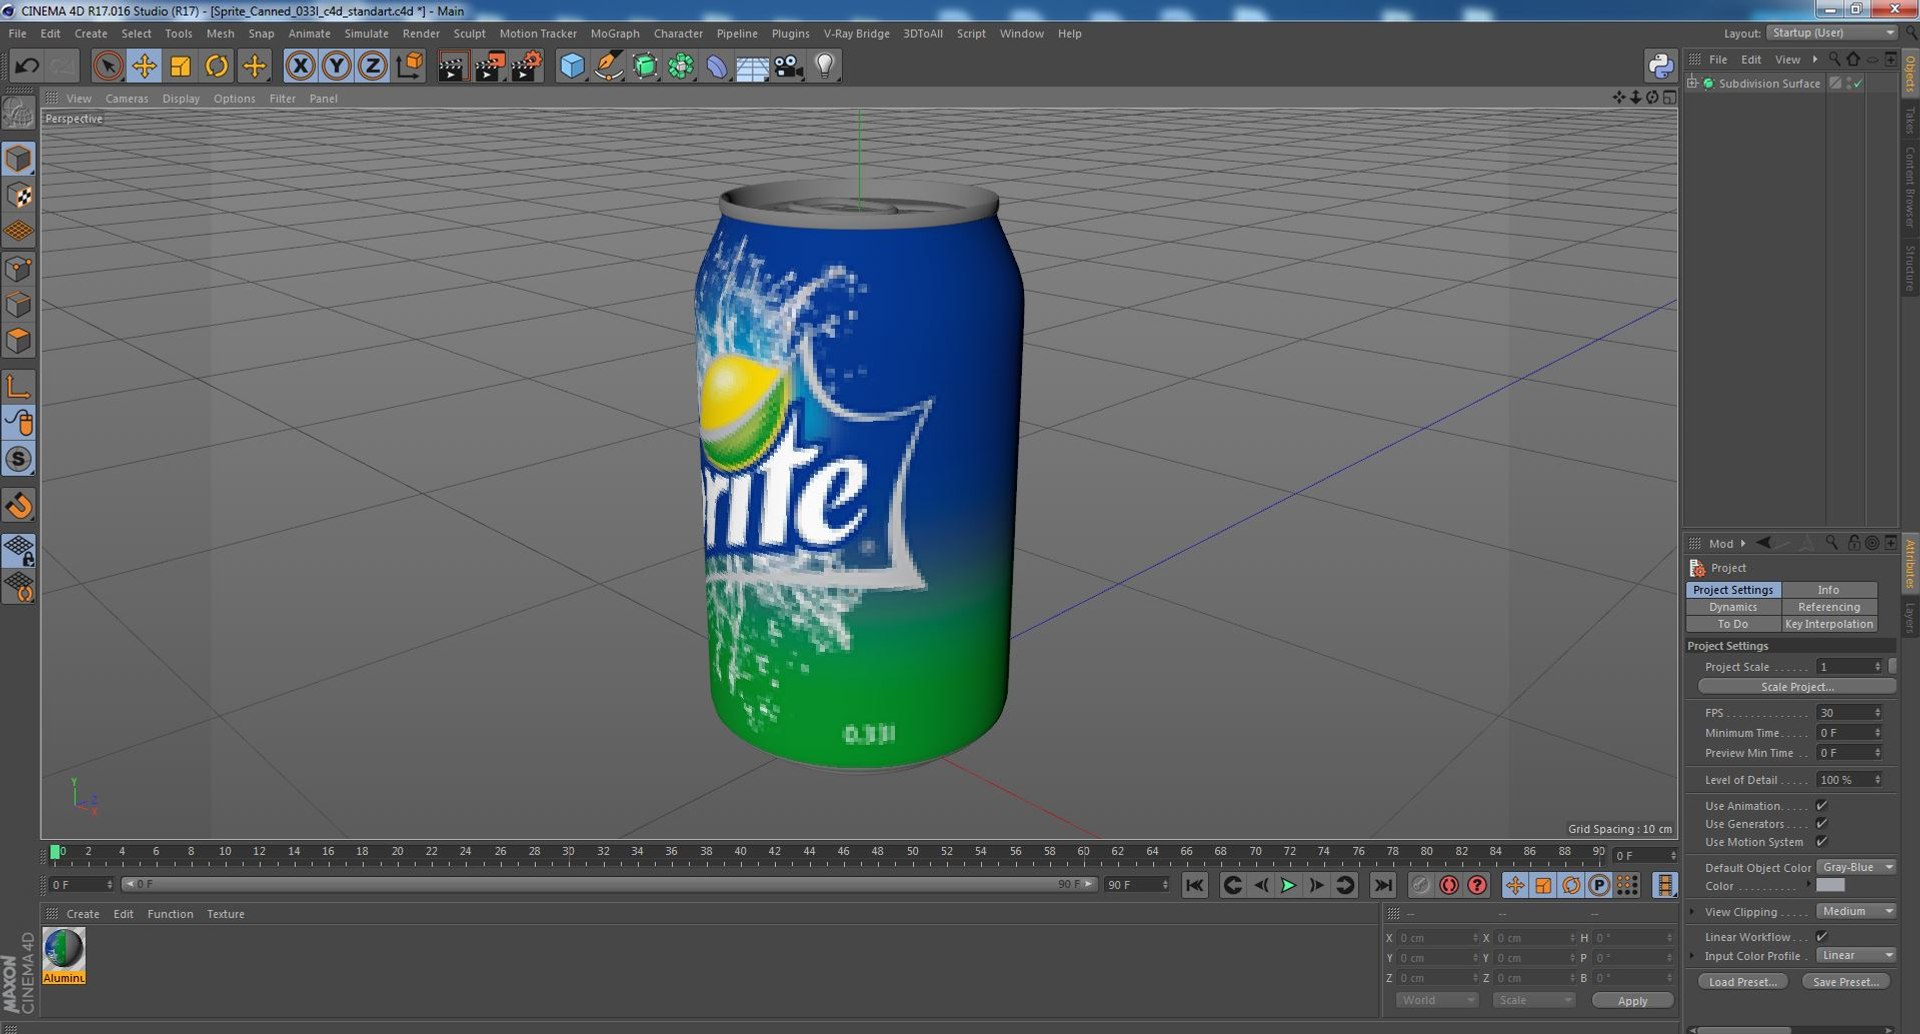1920x1034 pixels.
Task: Open View Clipping dropdown
Action: click(x=1856, y=912)
